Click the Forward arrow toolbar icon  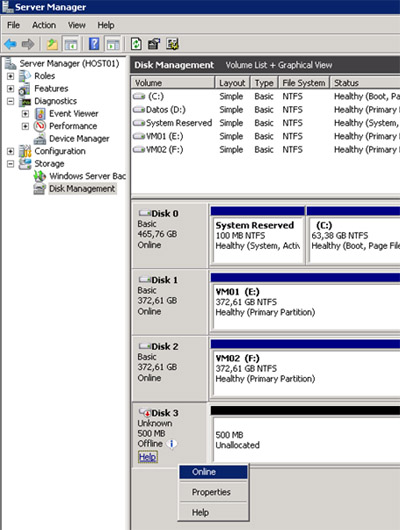(28, 44)
